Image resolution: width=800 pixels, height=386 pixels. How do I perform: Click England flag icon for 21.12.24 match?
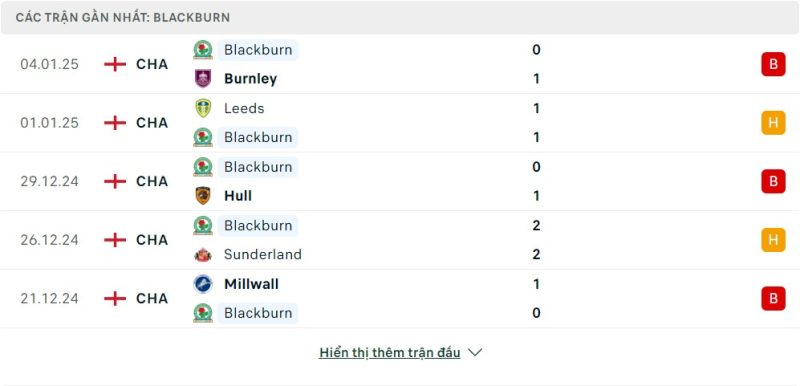115,298
